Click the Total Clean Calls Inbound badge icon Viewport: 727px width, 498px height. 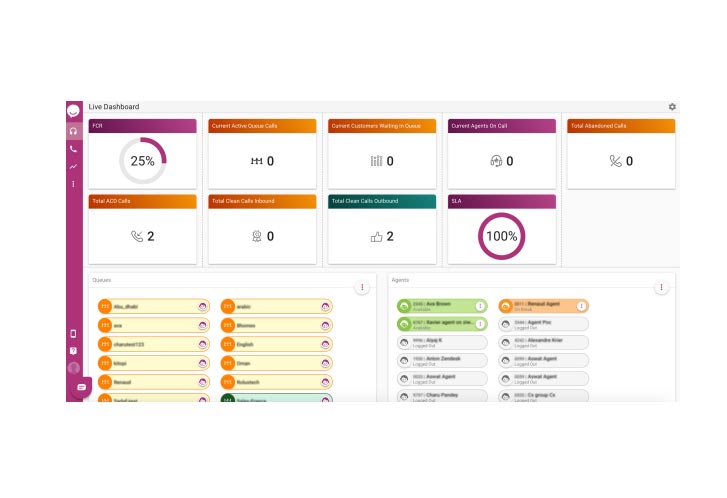pos(256,236)
